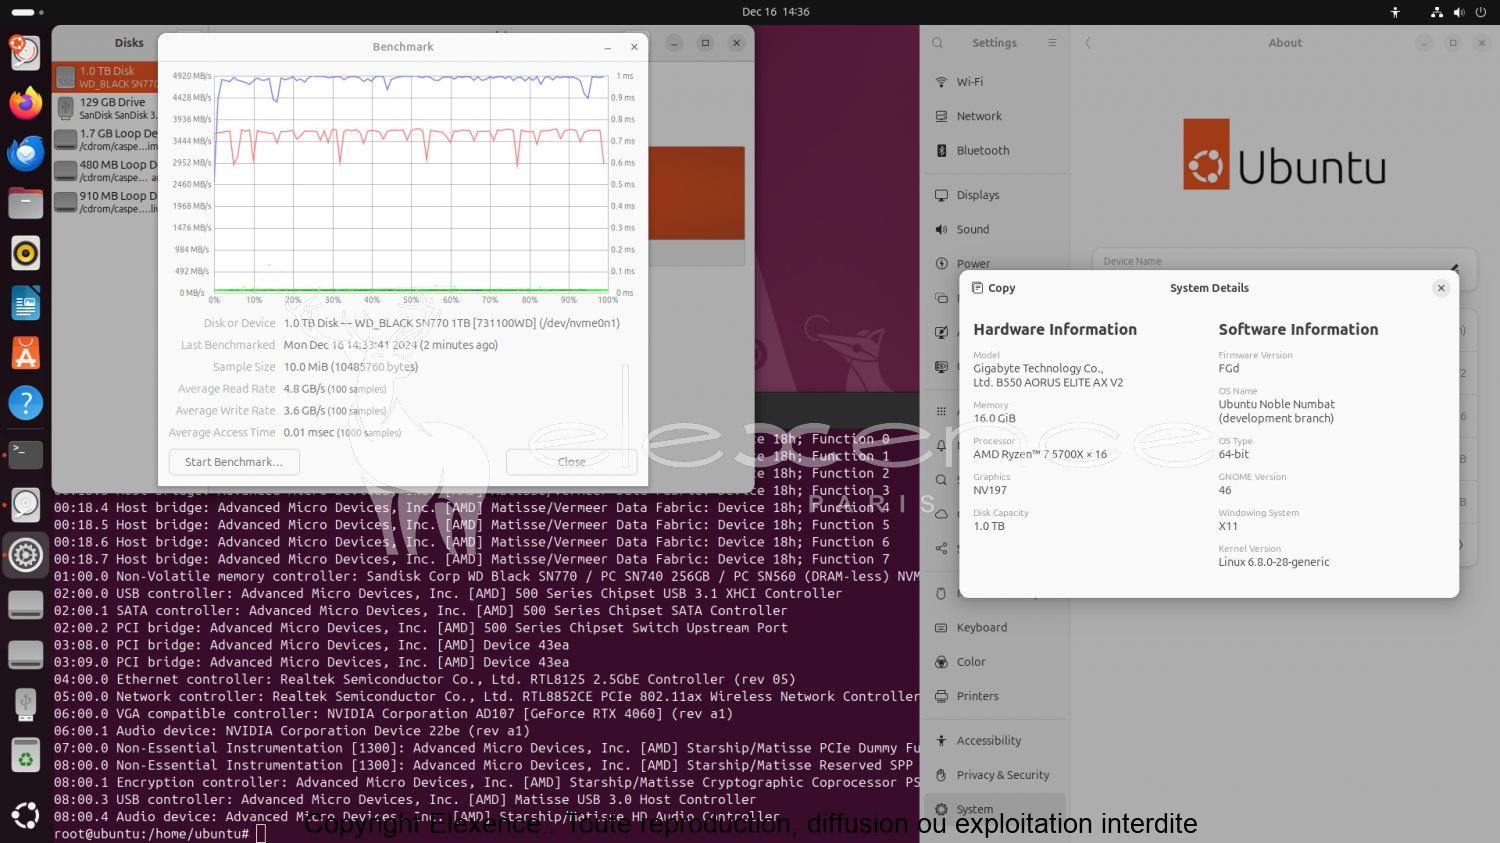
Task: Click the Memory value 16.0 GiB
Action: pyautogui.click(x=994, y=419)
